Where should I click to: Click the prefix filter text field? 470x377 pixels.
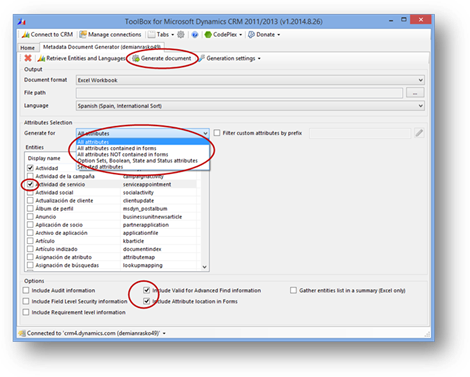click(360, 133)
